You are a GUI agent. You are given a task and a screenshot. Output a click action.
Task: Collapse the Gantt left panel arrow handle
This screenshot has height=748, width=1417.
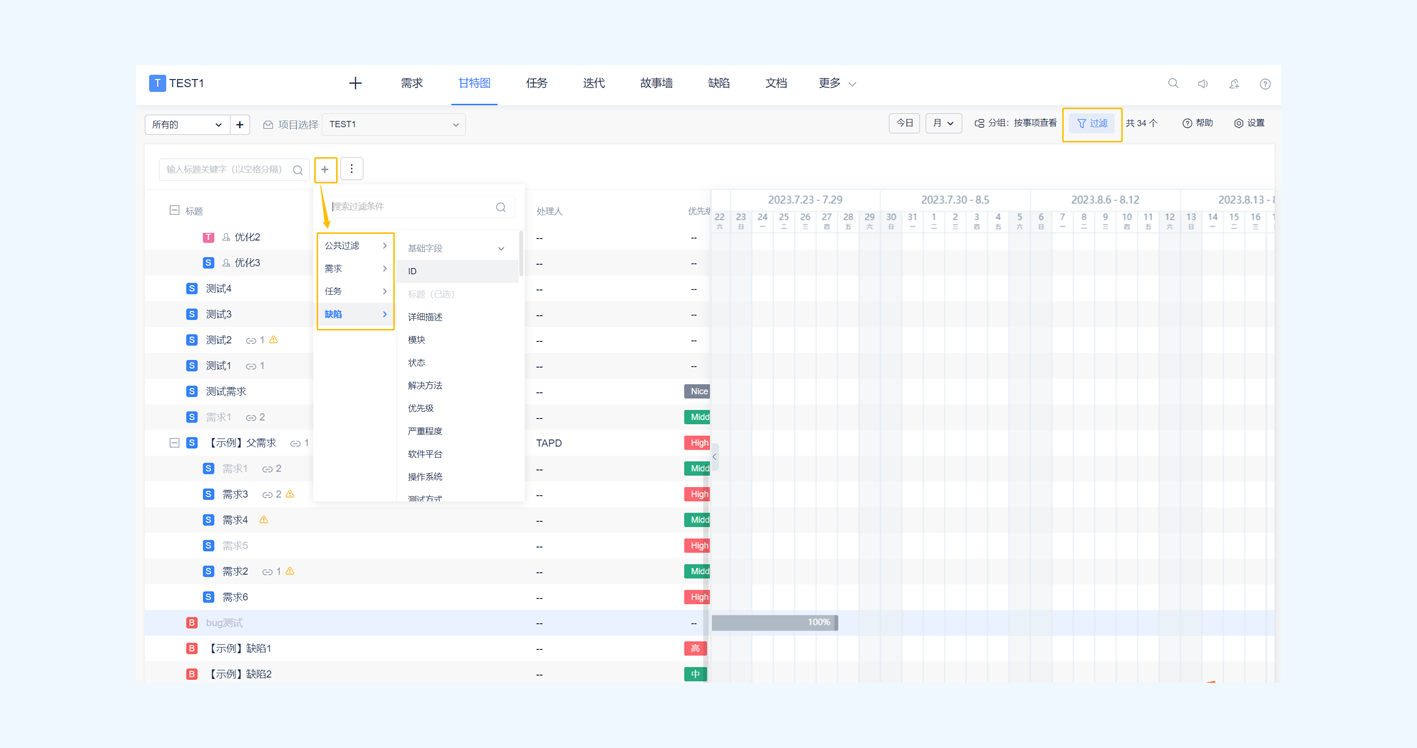[x=714, y=457]
